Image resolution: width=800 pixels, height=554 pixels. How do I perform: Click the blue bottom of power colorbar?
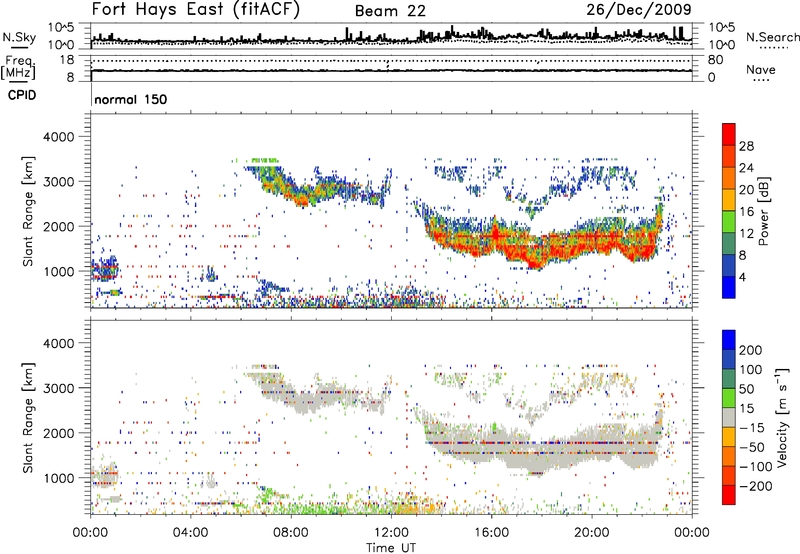tap(729, 287)
